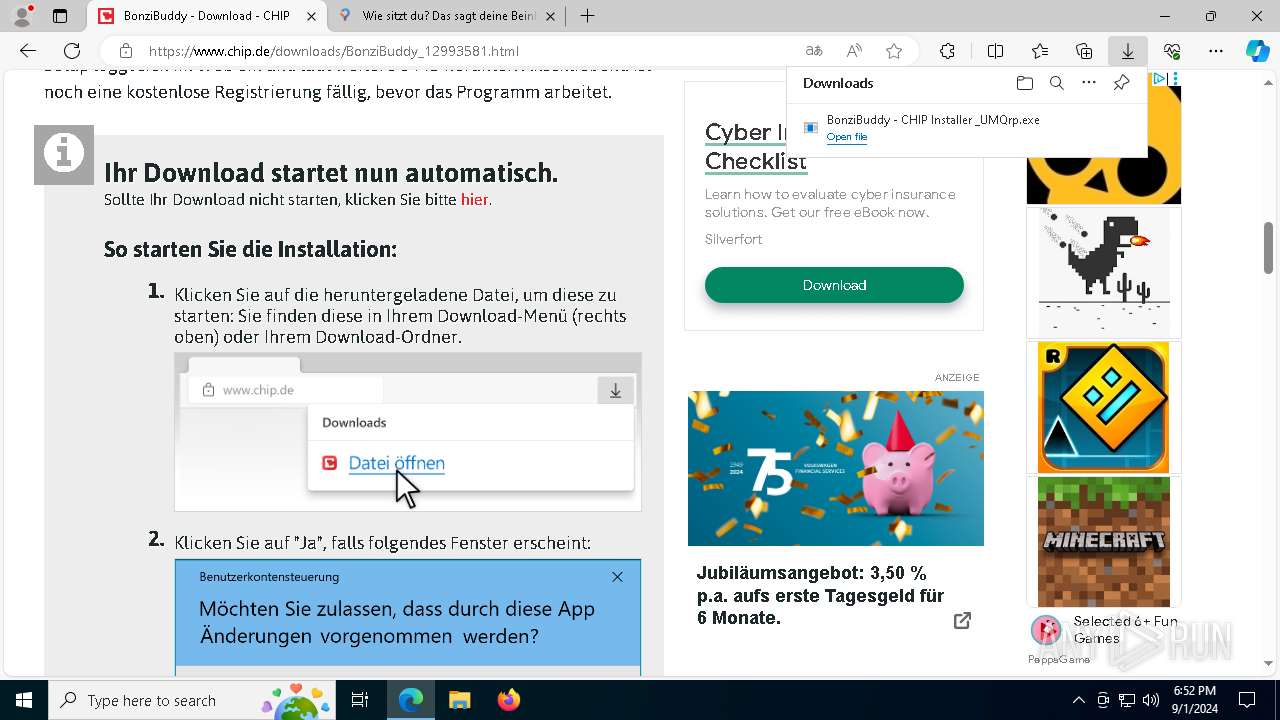This screenshot has width=1280, height=720.
Task: Click the BonziBuddy installer file icon
Action: click(x=811, y=127)
